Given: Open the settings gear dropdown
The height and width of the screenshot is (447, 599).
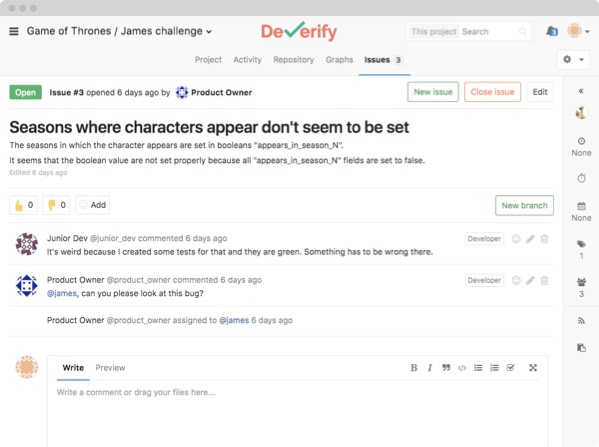Looking at the screenshot, I should point(573,60).
